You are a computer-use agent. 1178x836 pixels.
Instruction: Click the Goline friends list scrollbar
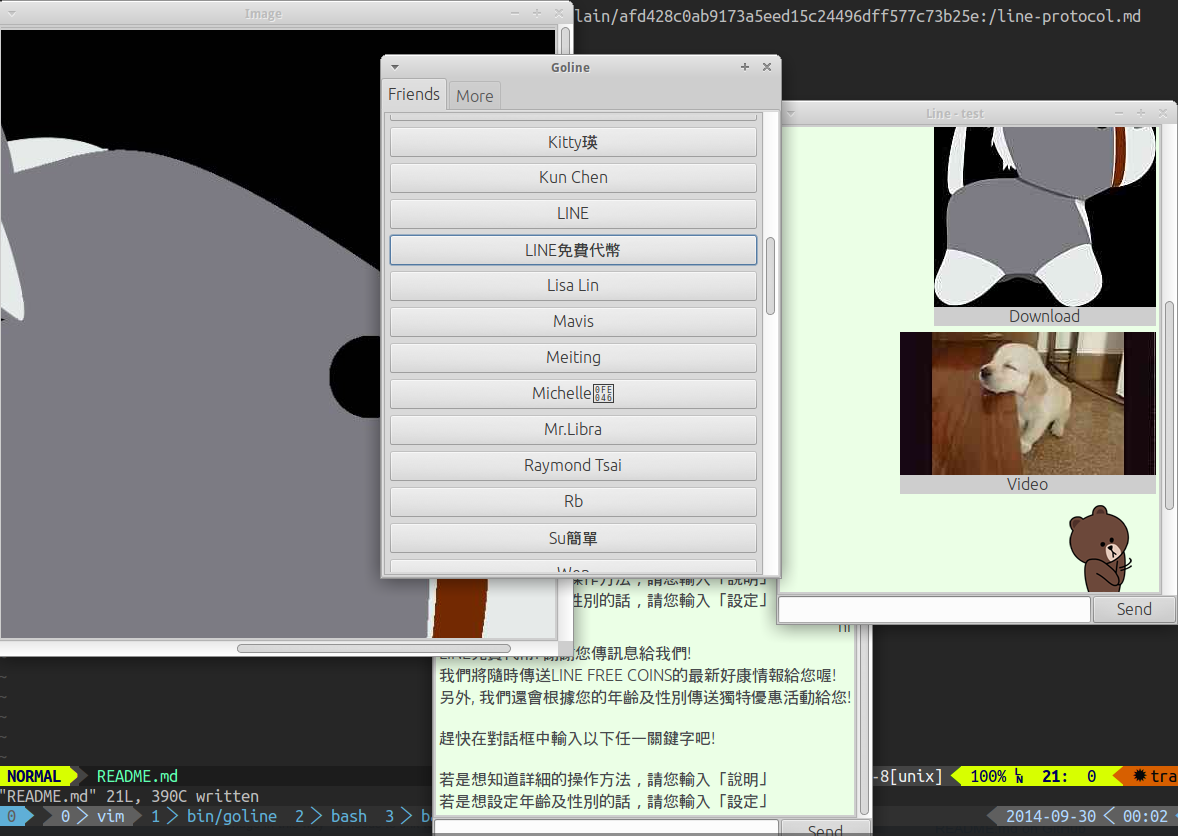pyautogui.click(x=770, y=276)
